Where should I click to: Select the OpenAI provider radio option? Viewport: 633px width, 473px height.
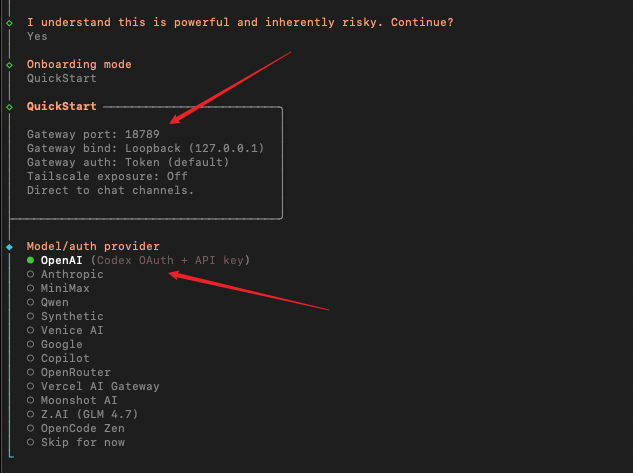point(138,260)
